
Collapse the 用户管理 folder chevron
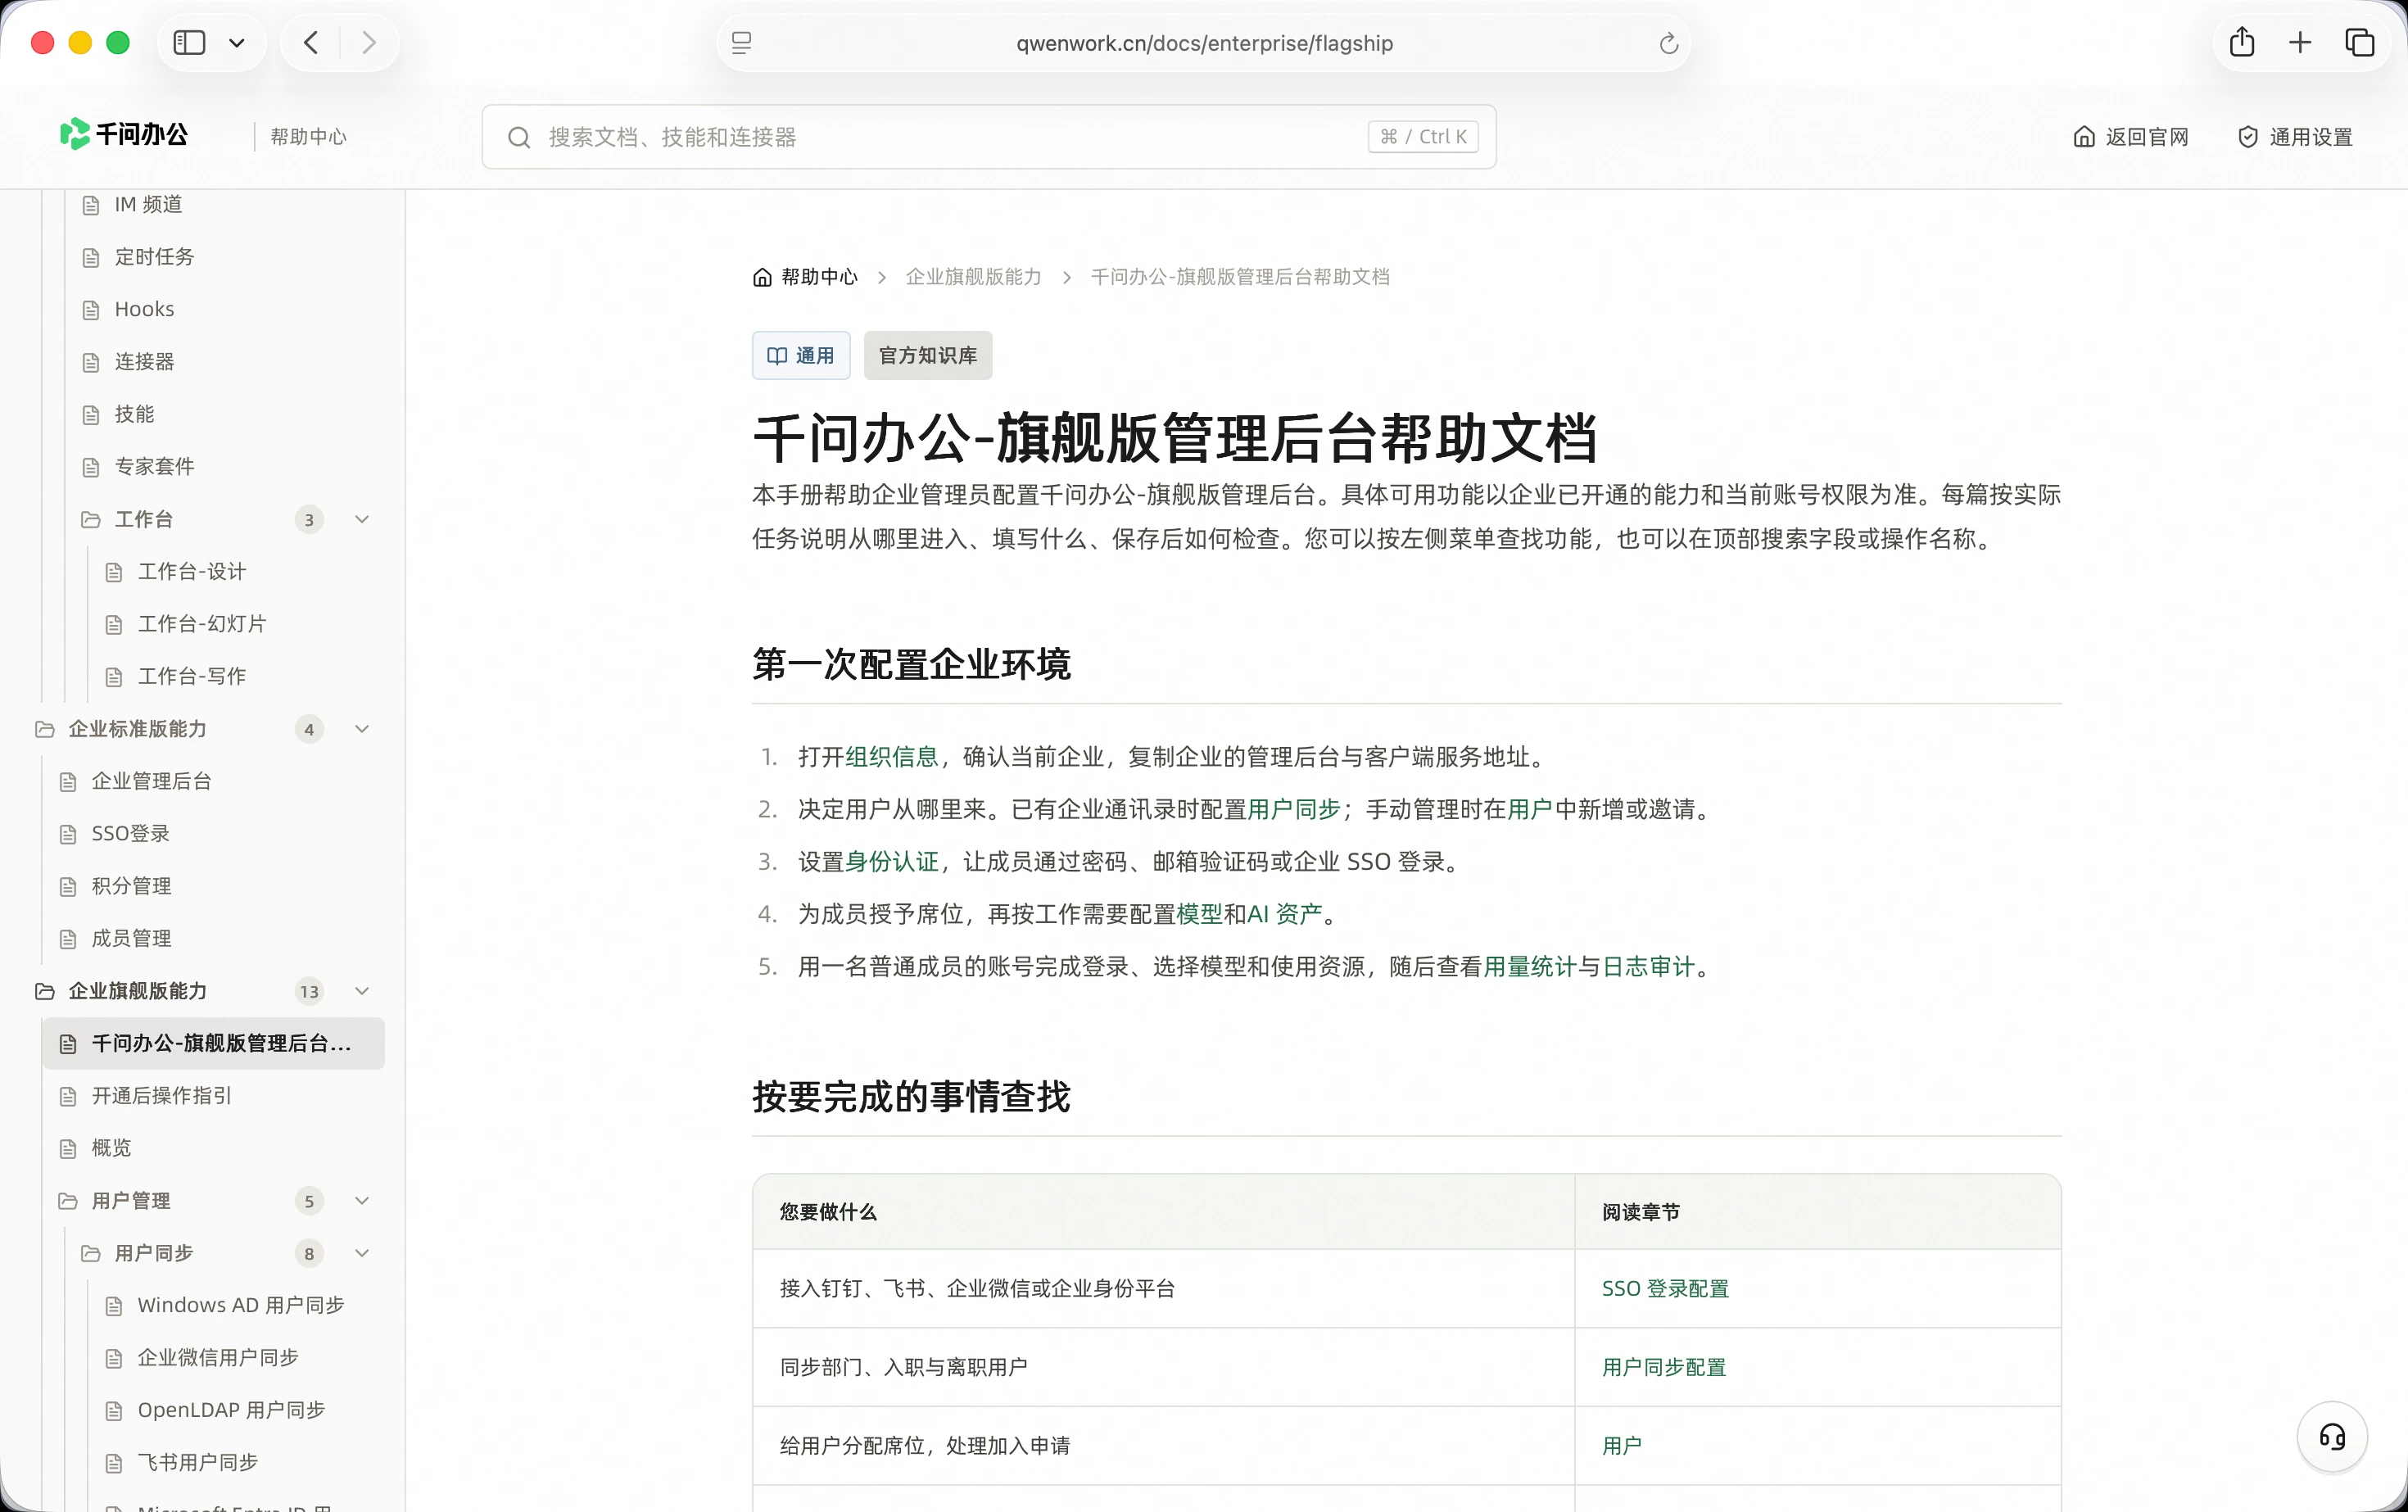[362, 1201]
